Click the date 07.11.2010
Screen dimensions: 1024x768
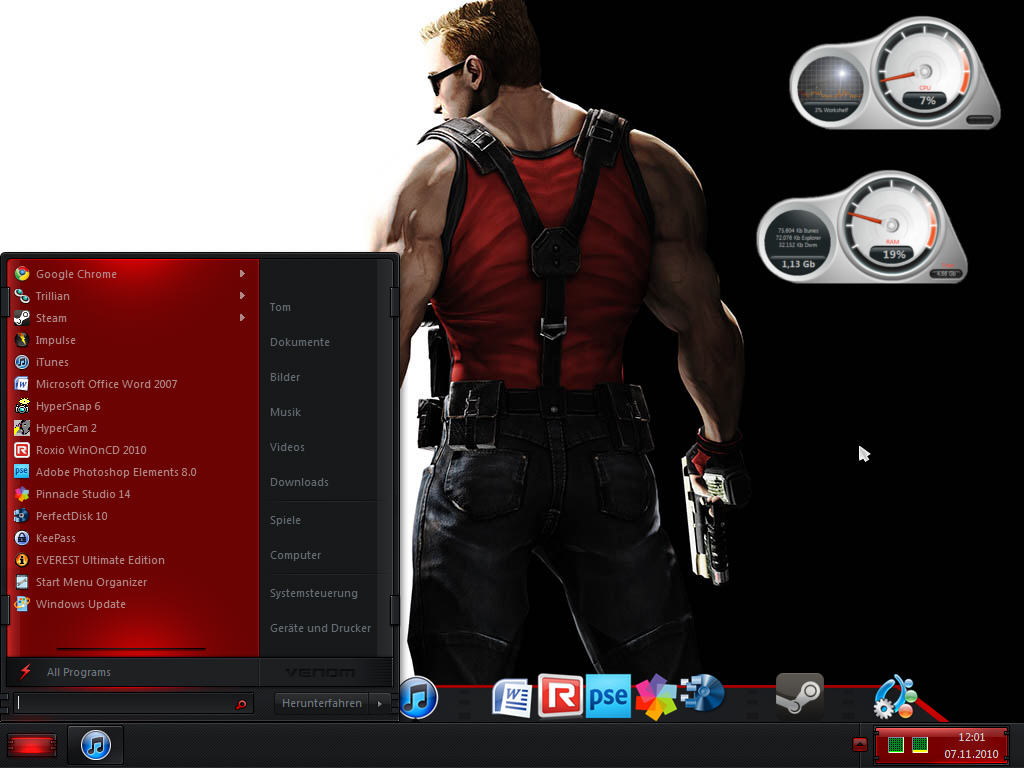(971, 754)
